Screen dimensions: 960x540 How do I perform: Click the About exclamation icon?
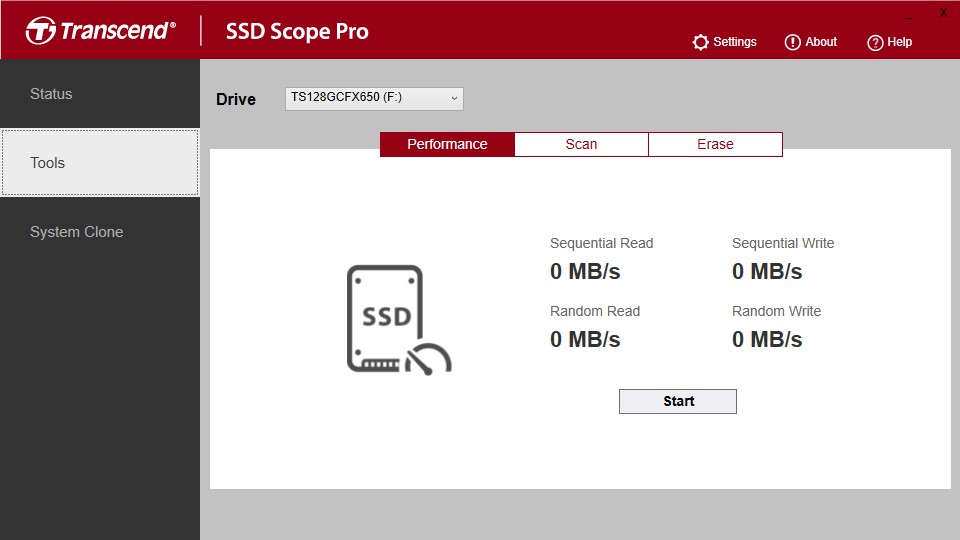coord(792,42)
